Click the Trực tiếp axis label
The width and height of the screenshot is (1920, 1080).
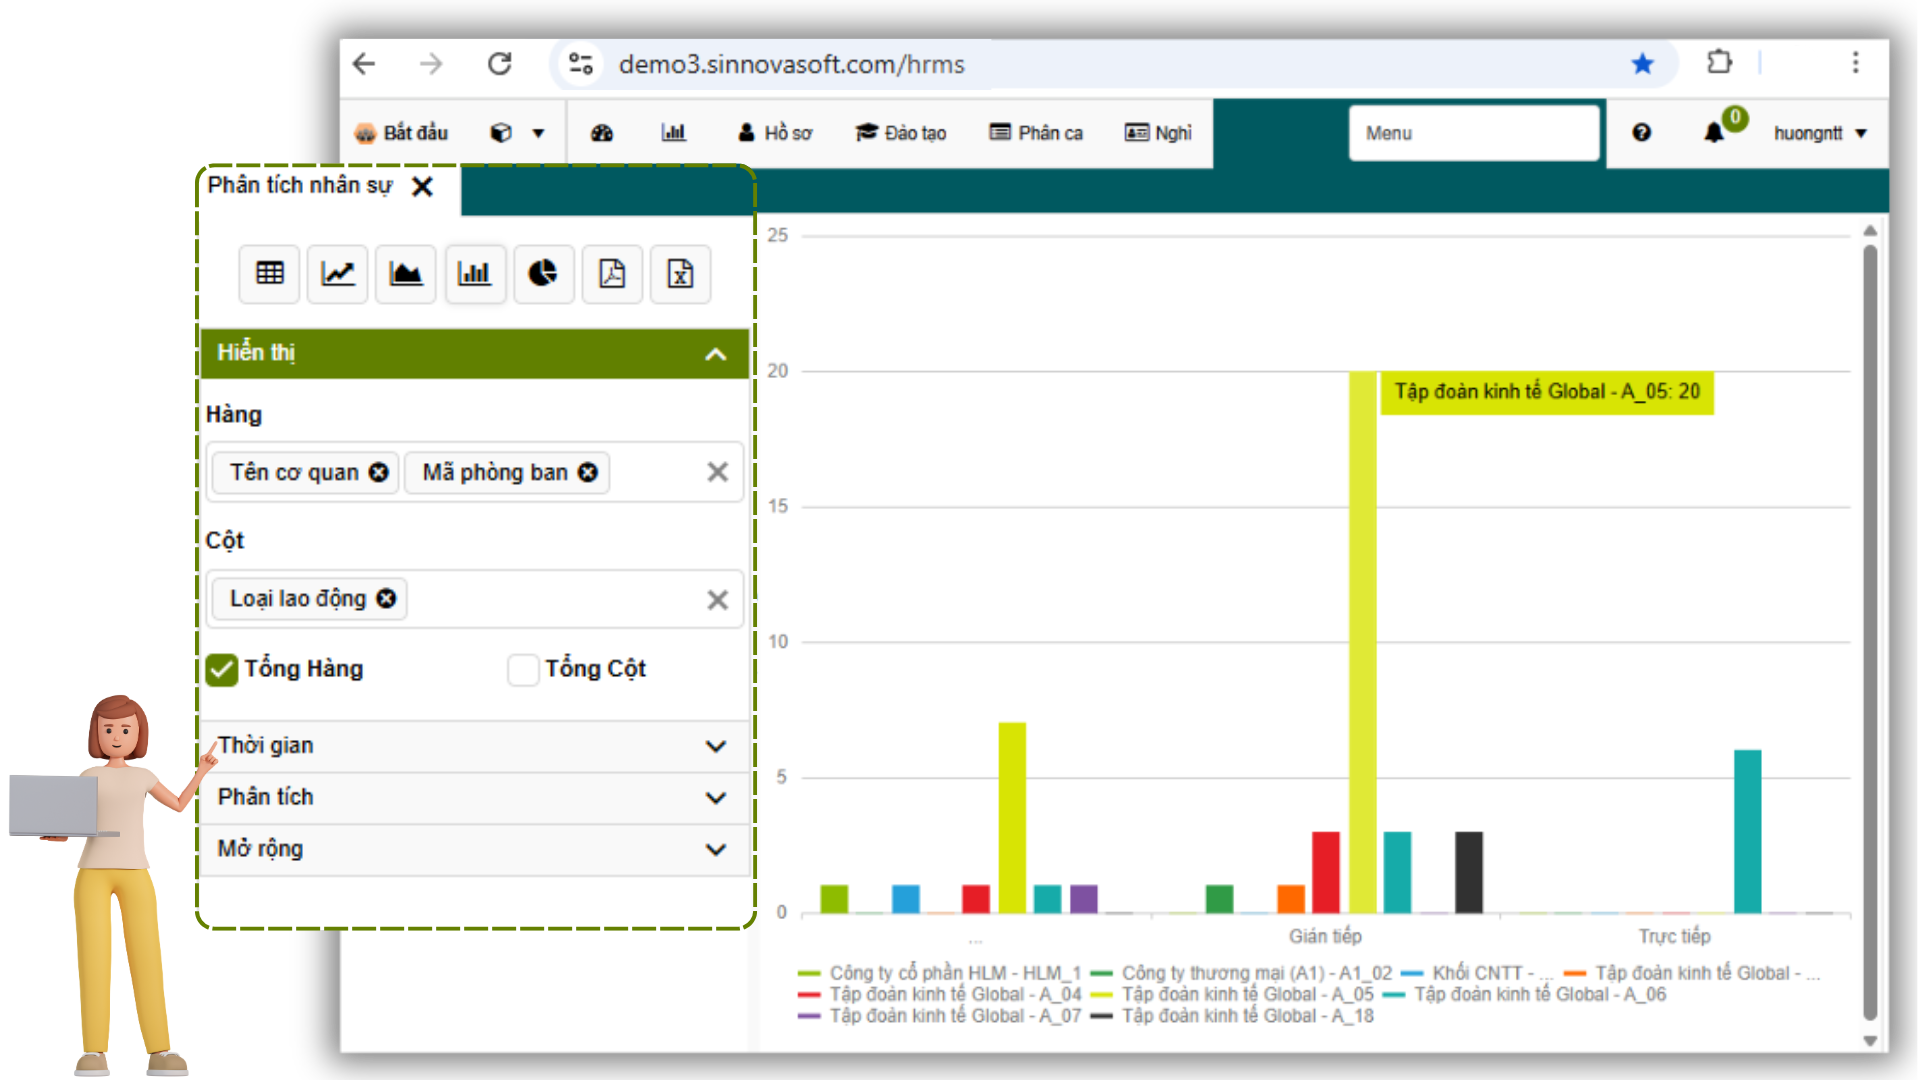[x=1674, y=936]
